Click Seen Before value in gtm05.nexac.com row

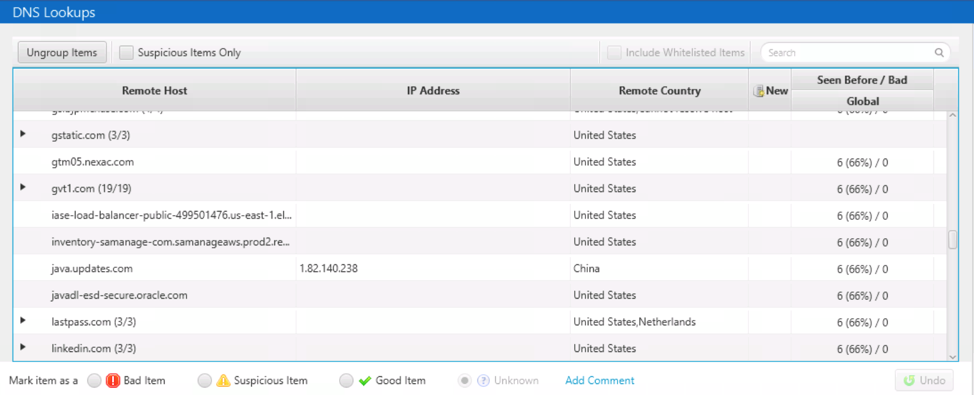[862, 163]
